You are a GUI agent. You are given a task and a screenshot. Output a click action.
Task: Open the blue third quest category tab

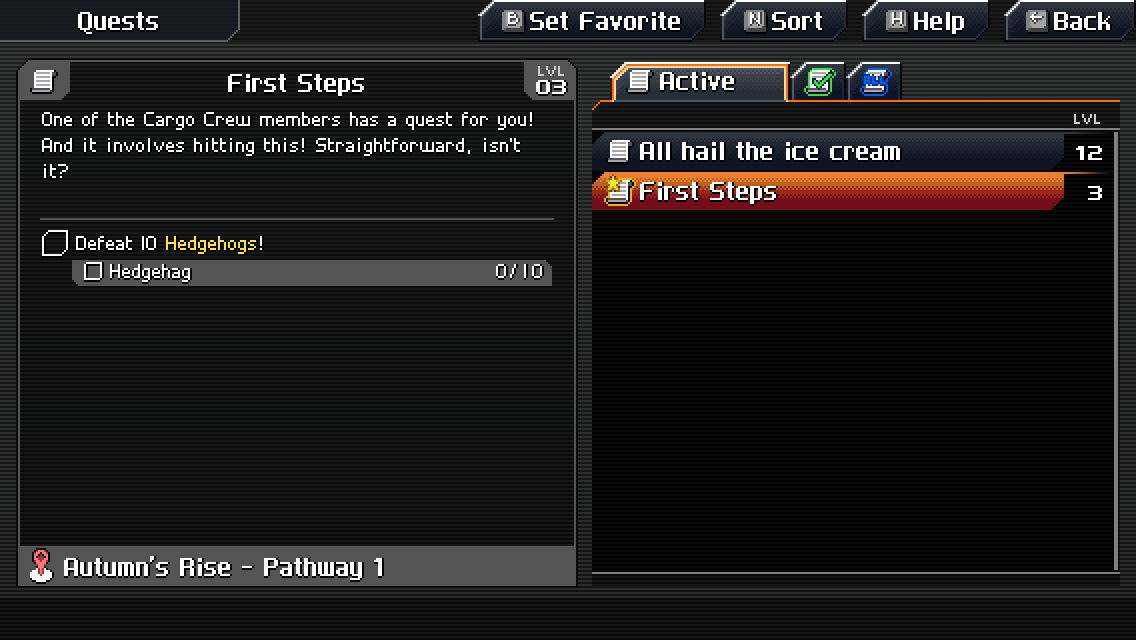pos(875,82)
